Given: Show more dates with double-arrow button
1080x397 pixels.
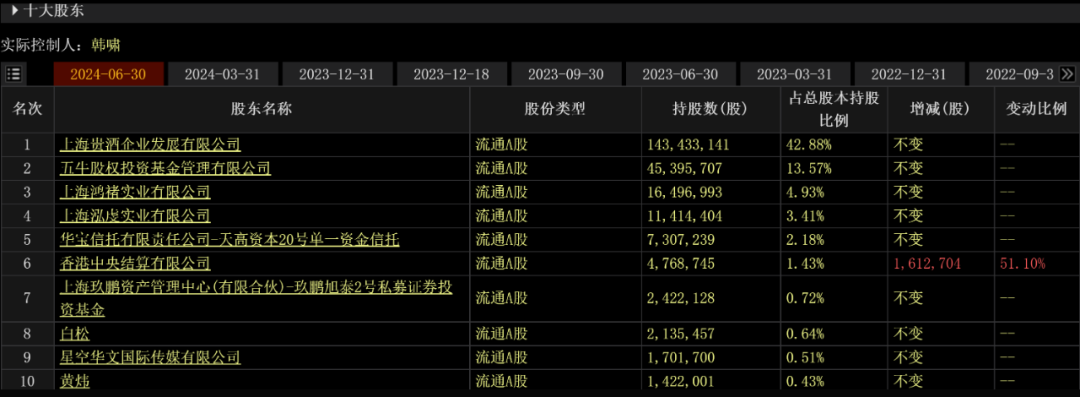Looking at the screenshot, I should click(x=1068, y=74).
